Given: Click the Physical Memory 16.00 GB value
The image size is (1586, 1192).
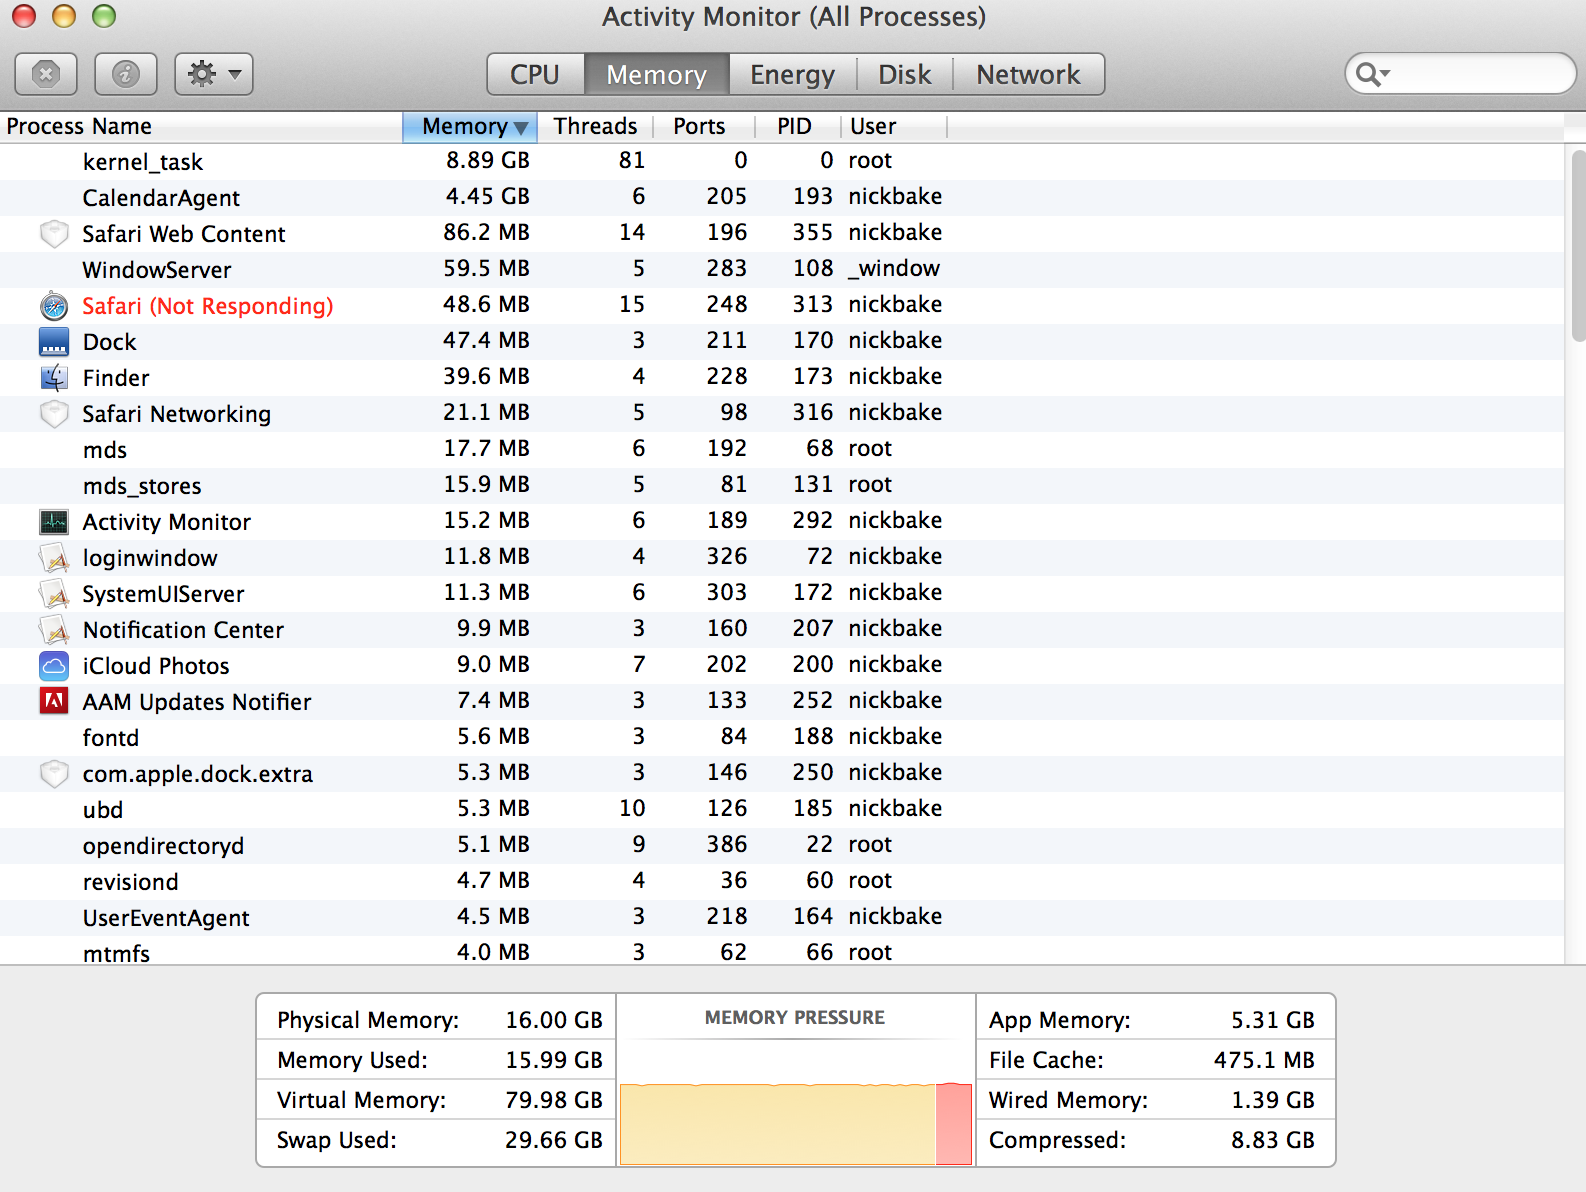Looking at the screenshot, I should (x=554, y=1020).
